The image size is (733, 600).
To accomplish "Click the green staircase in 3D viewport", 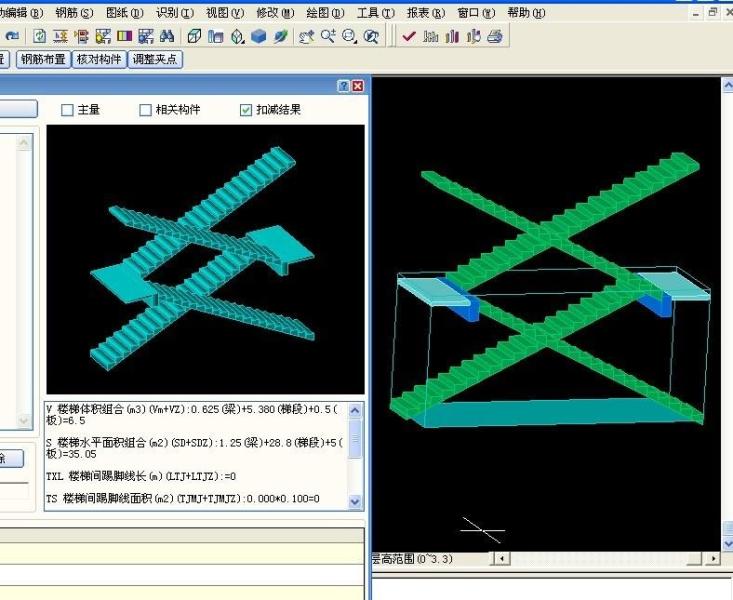I will (547, 290).
